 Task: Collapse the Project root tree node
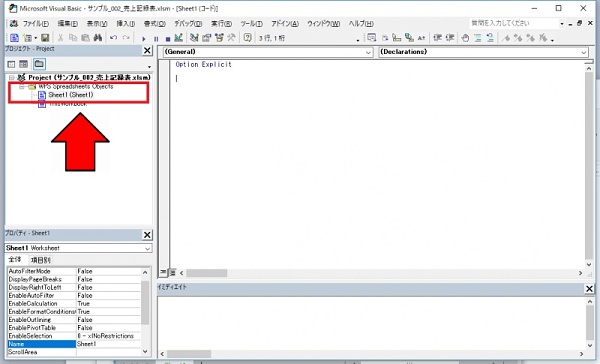(11, 78)
